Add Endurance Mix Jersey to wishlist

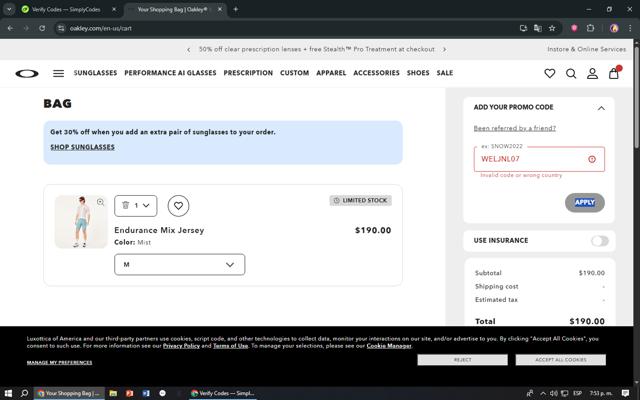178,206
